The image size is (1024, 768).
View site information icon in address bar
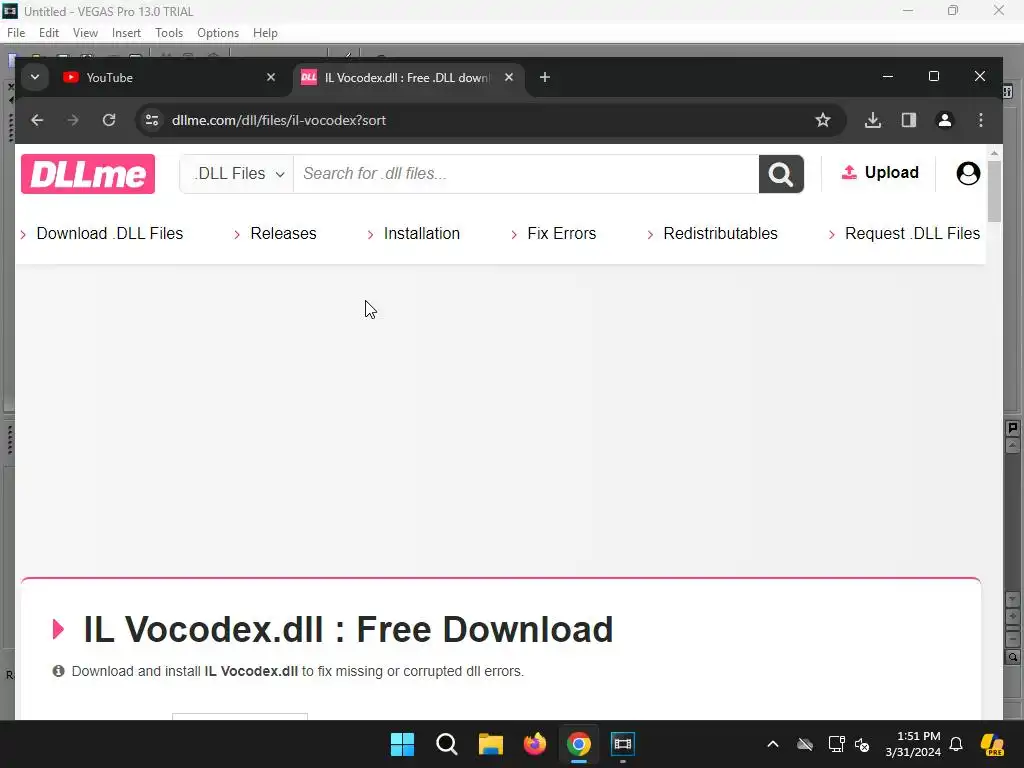coord(152,120)
